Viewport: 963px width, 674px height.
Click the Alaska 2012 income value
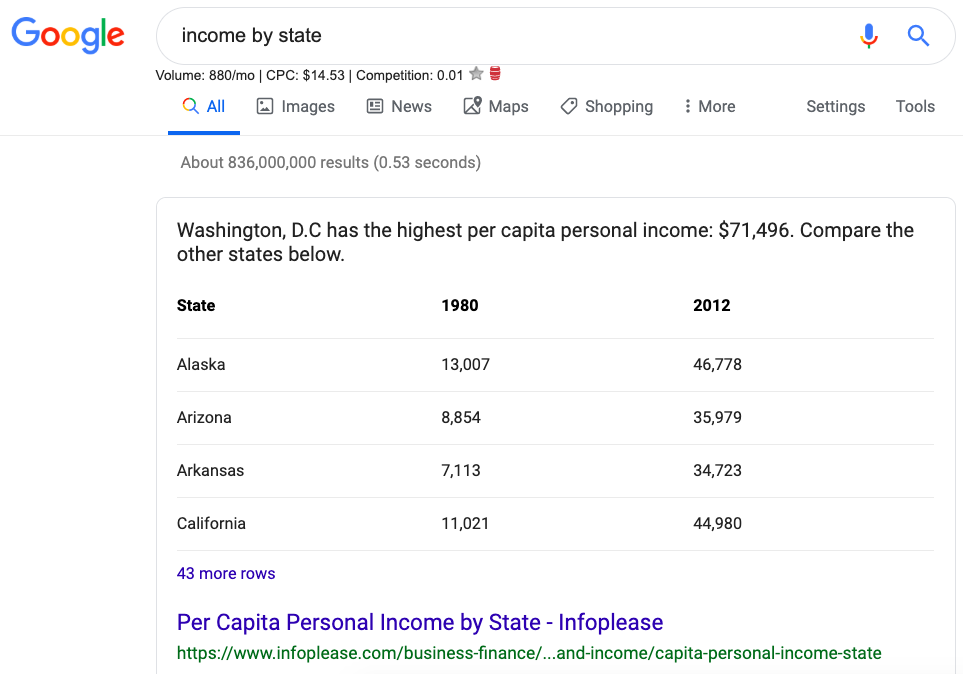717,364
